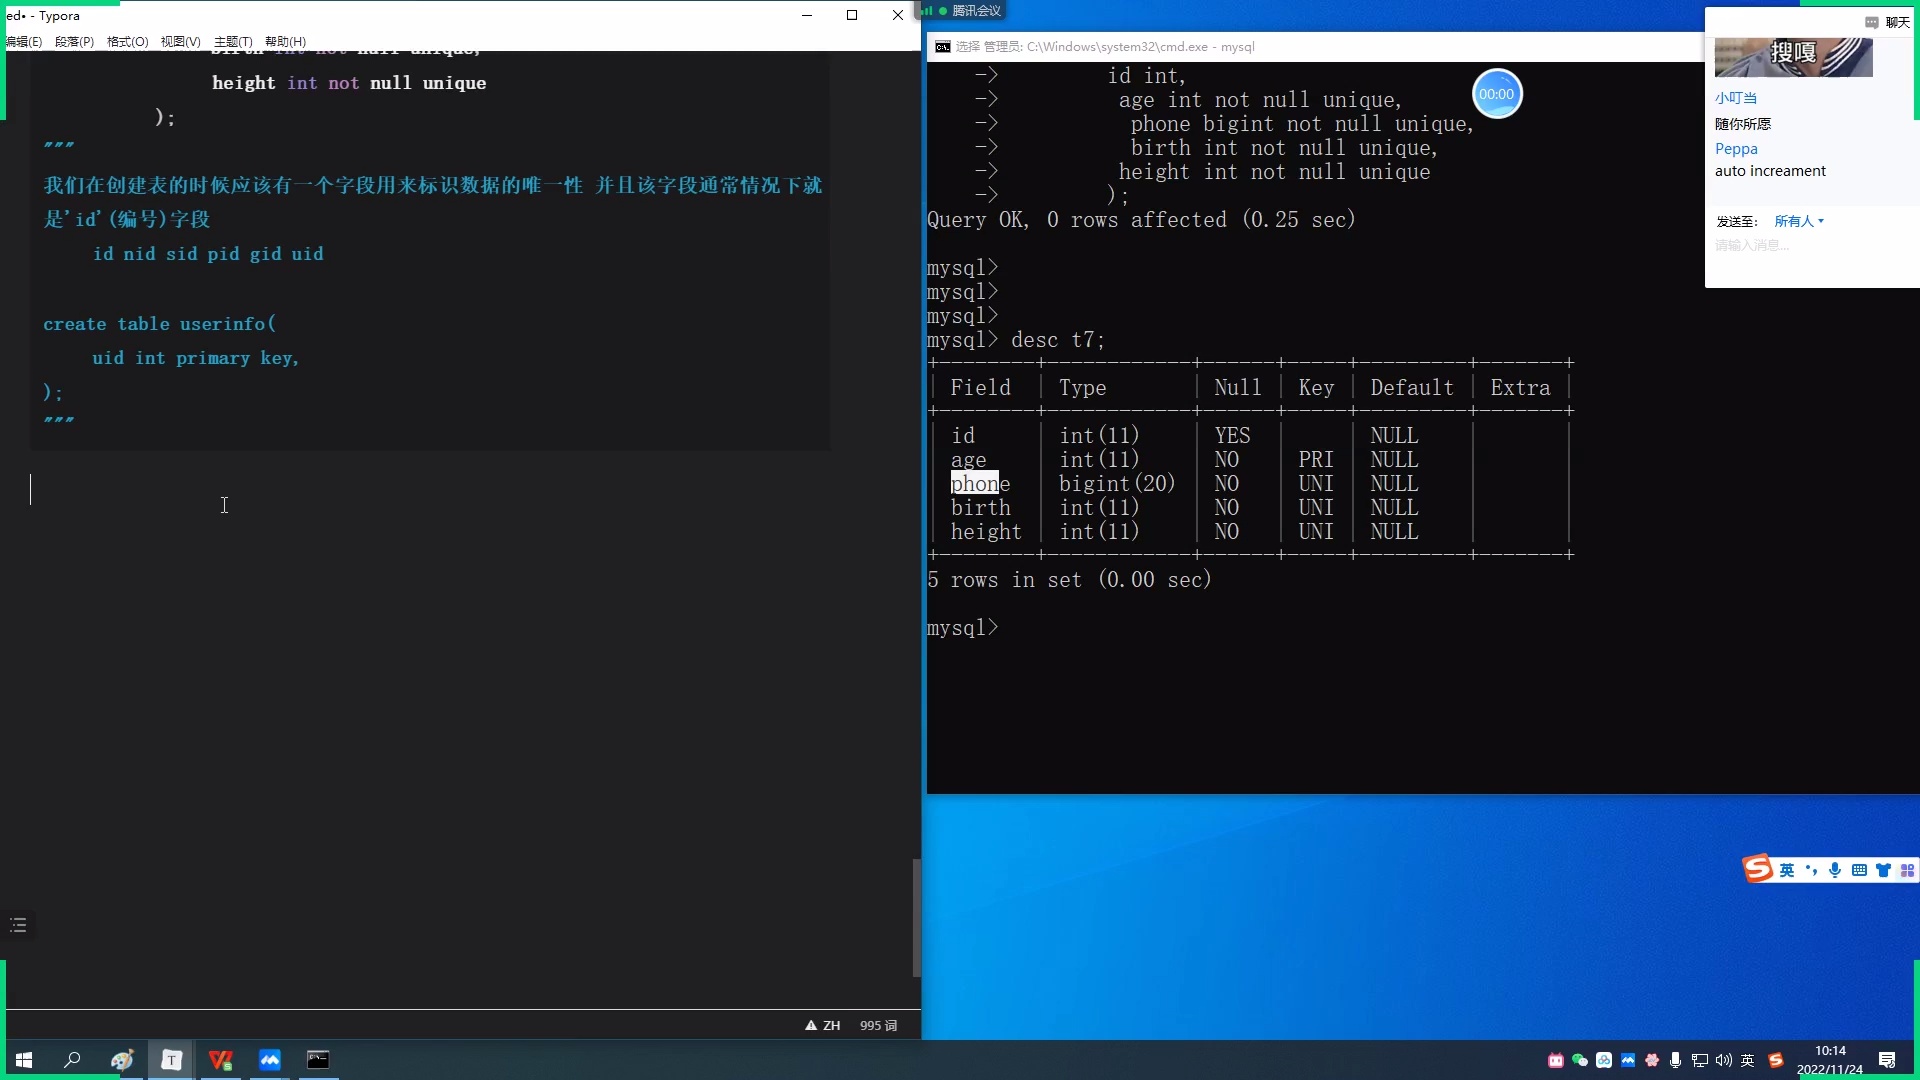Open Tencent Meeting tray icon
1920x1080 pixels.
click(1628, 1061)
